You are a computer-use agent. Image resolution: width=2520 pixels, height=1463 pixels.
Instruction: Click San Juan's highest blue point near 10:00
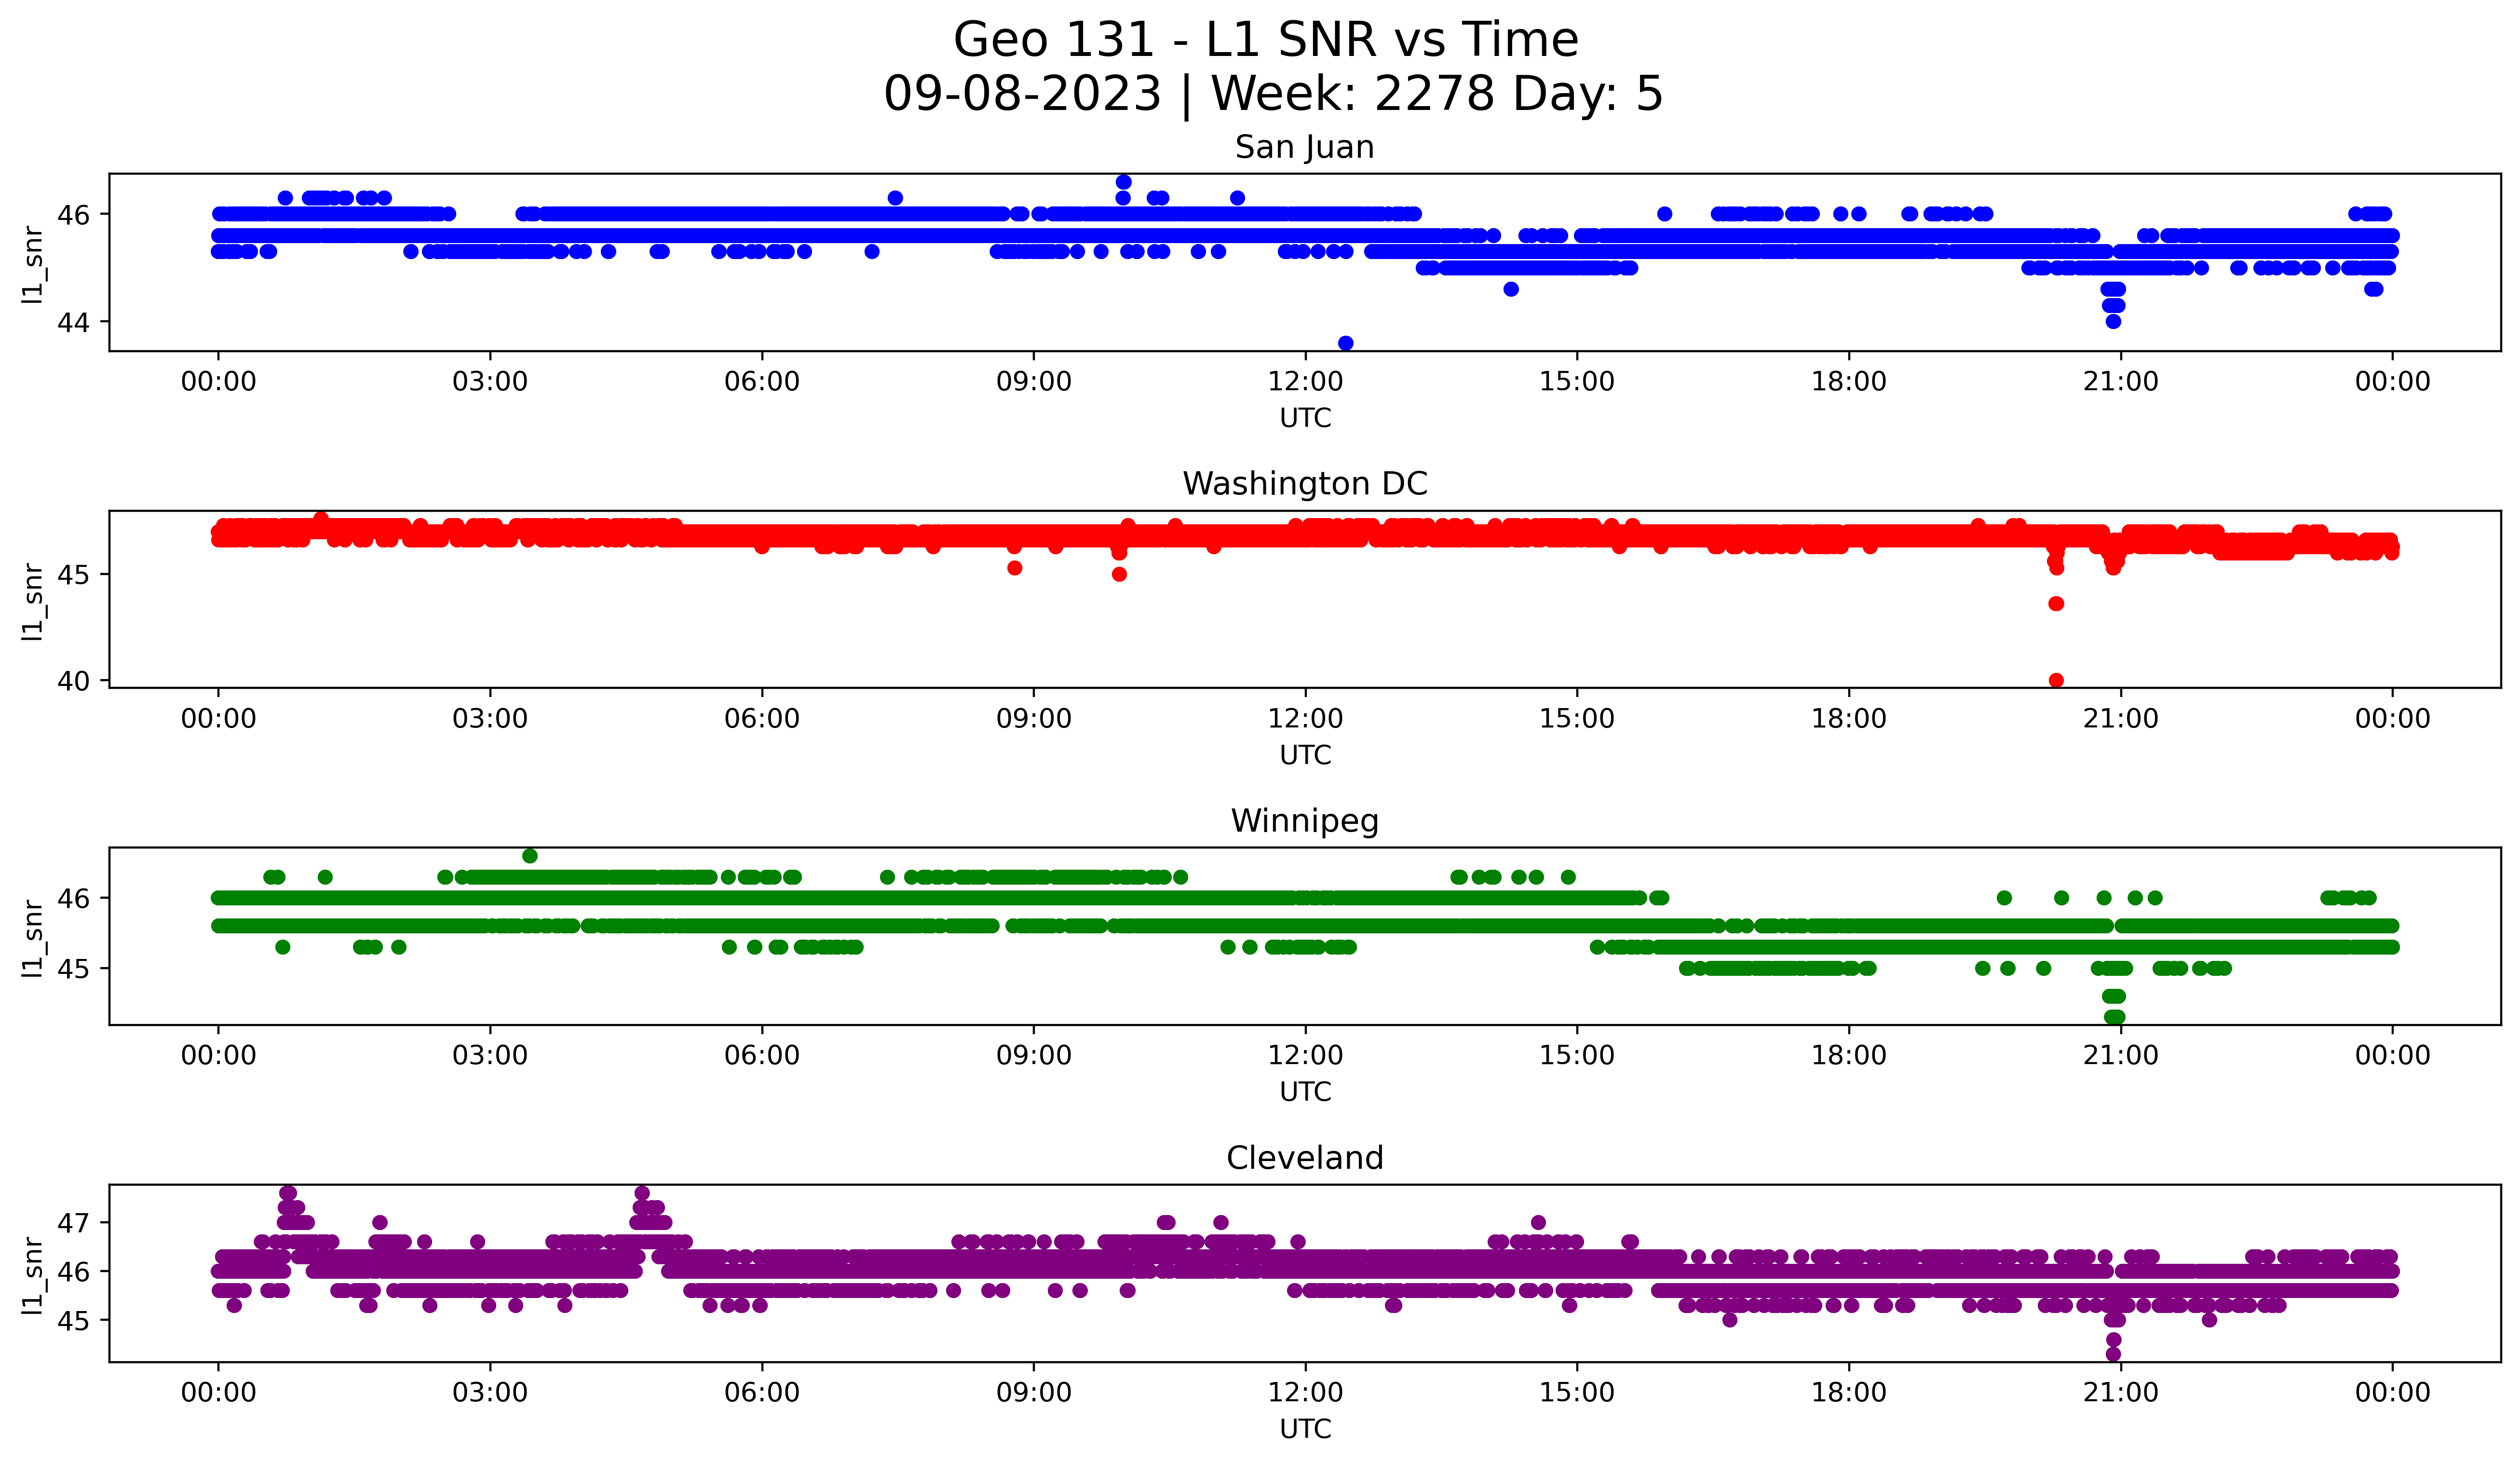coord(1123,182)
